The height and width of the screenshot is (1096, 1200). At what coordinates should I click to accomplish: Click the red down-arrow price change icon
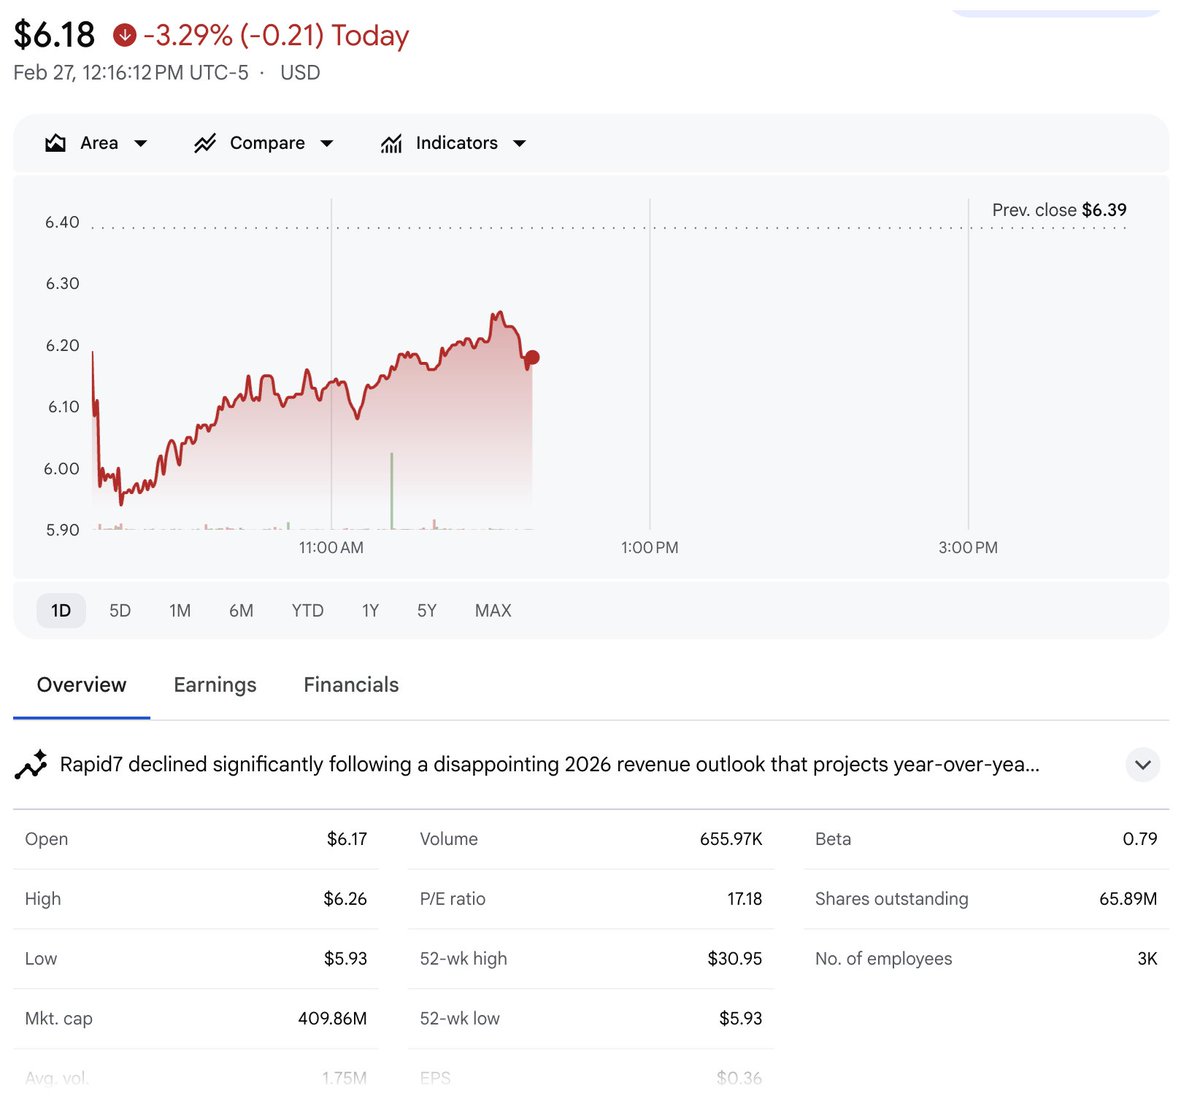click(x=124, y=35)
